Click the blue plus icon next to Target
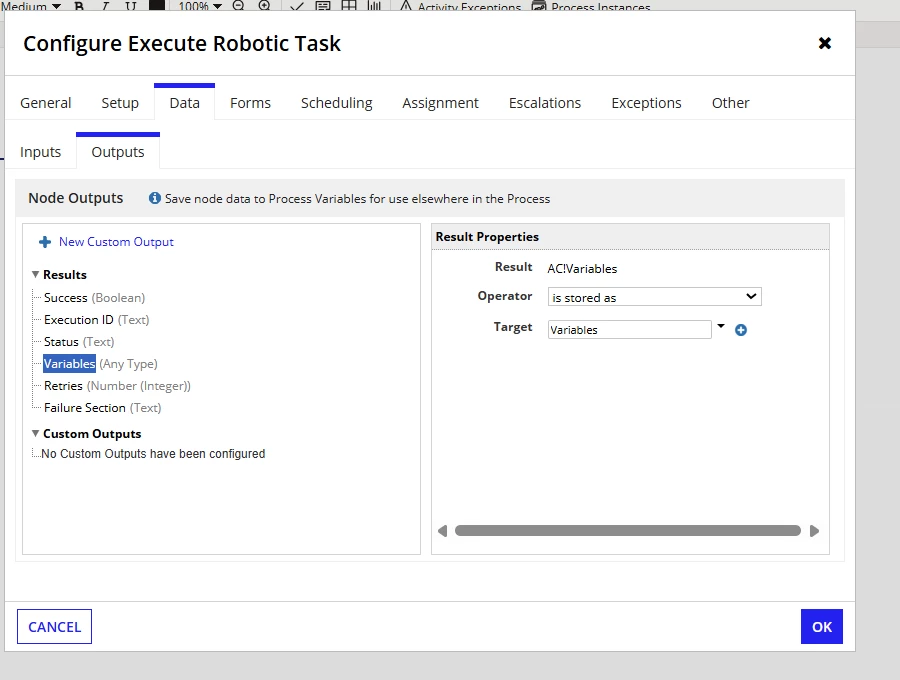The image size is (900, 680). tap(740, 330)
